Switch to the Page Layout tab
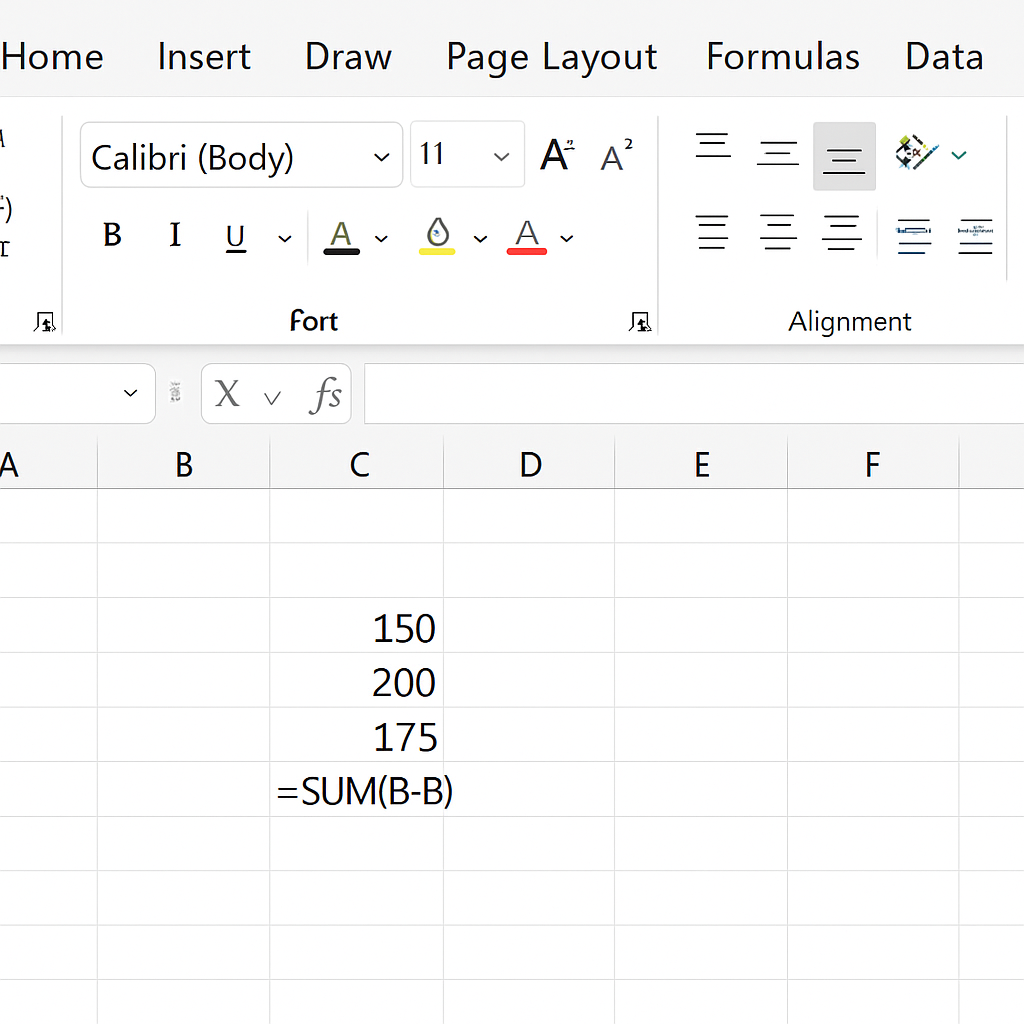Screen dimensions: 1024x1024 (x=551, y=57)
